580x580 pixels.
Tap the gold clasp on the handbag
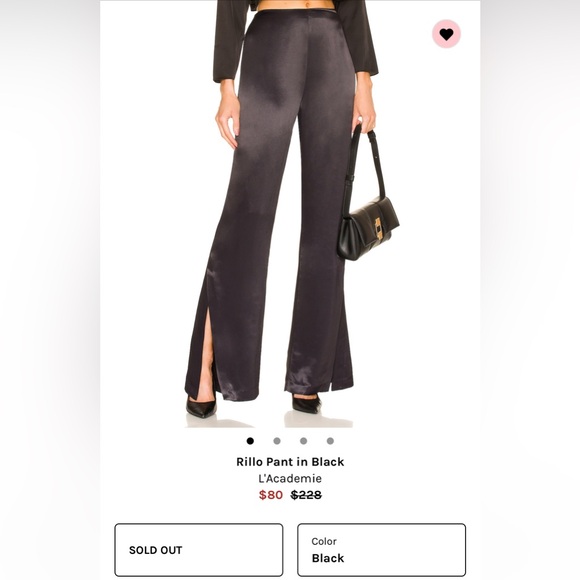(x=378, y=228)
